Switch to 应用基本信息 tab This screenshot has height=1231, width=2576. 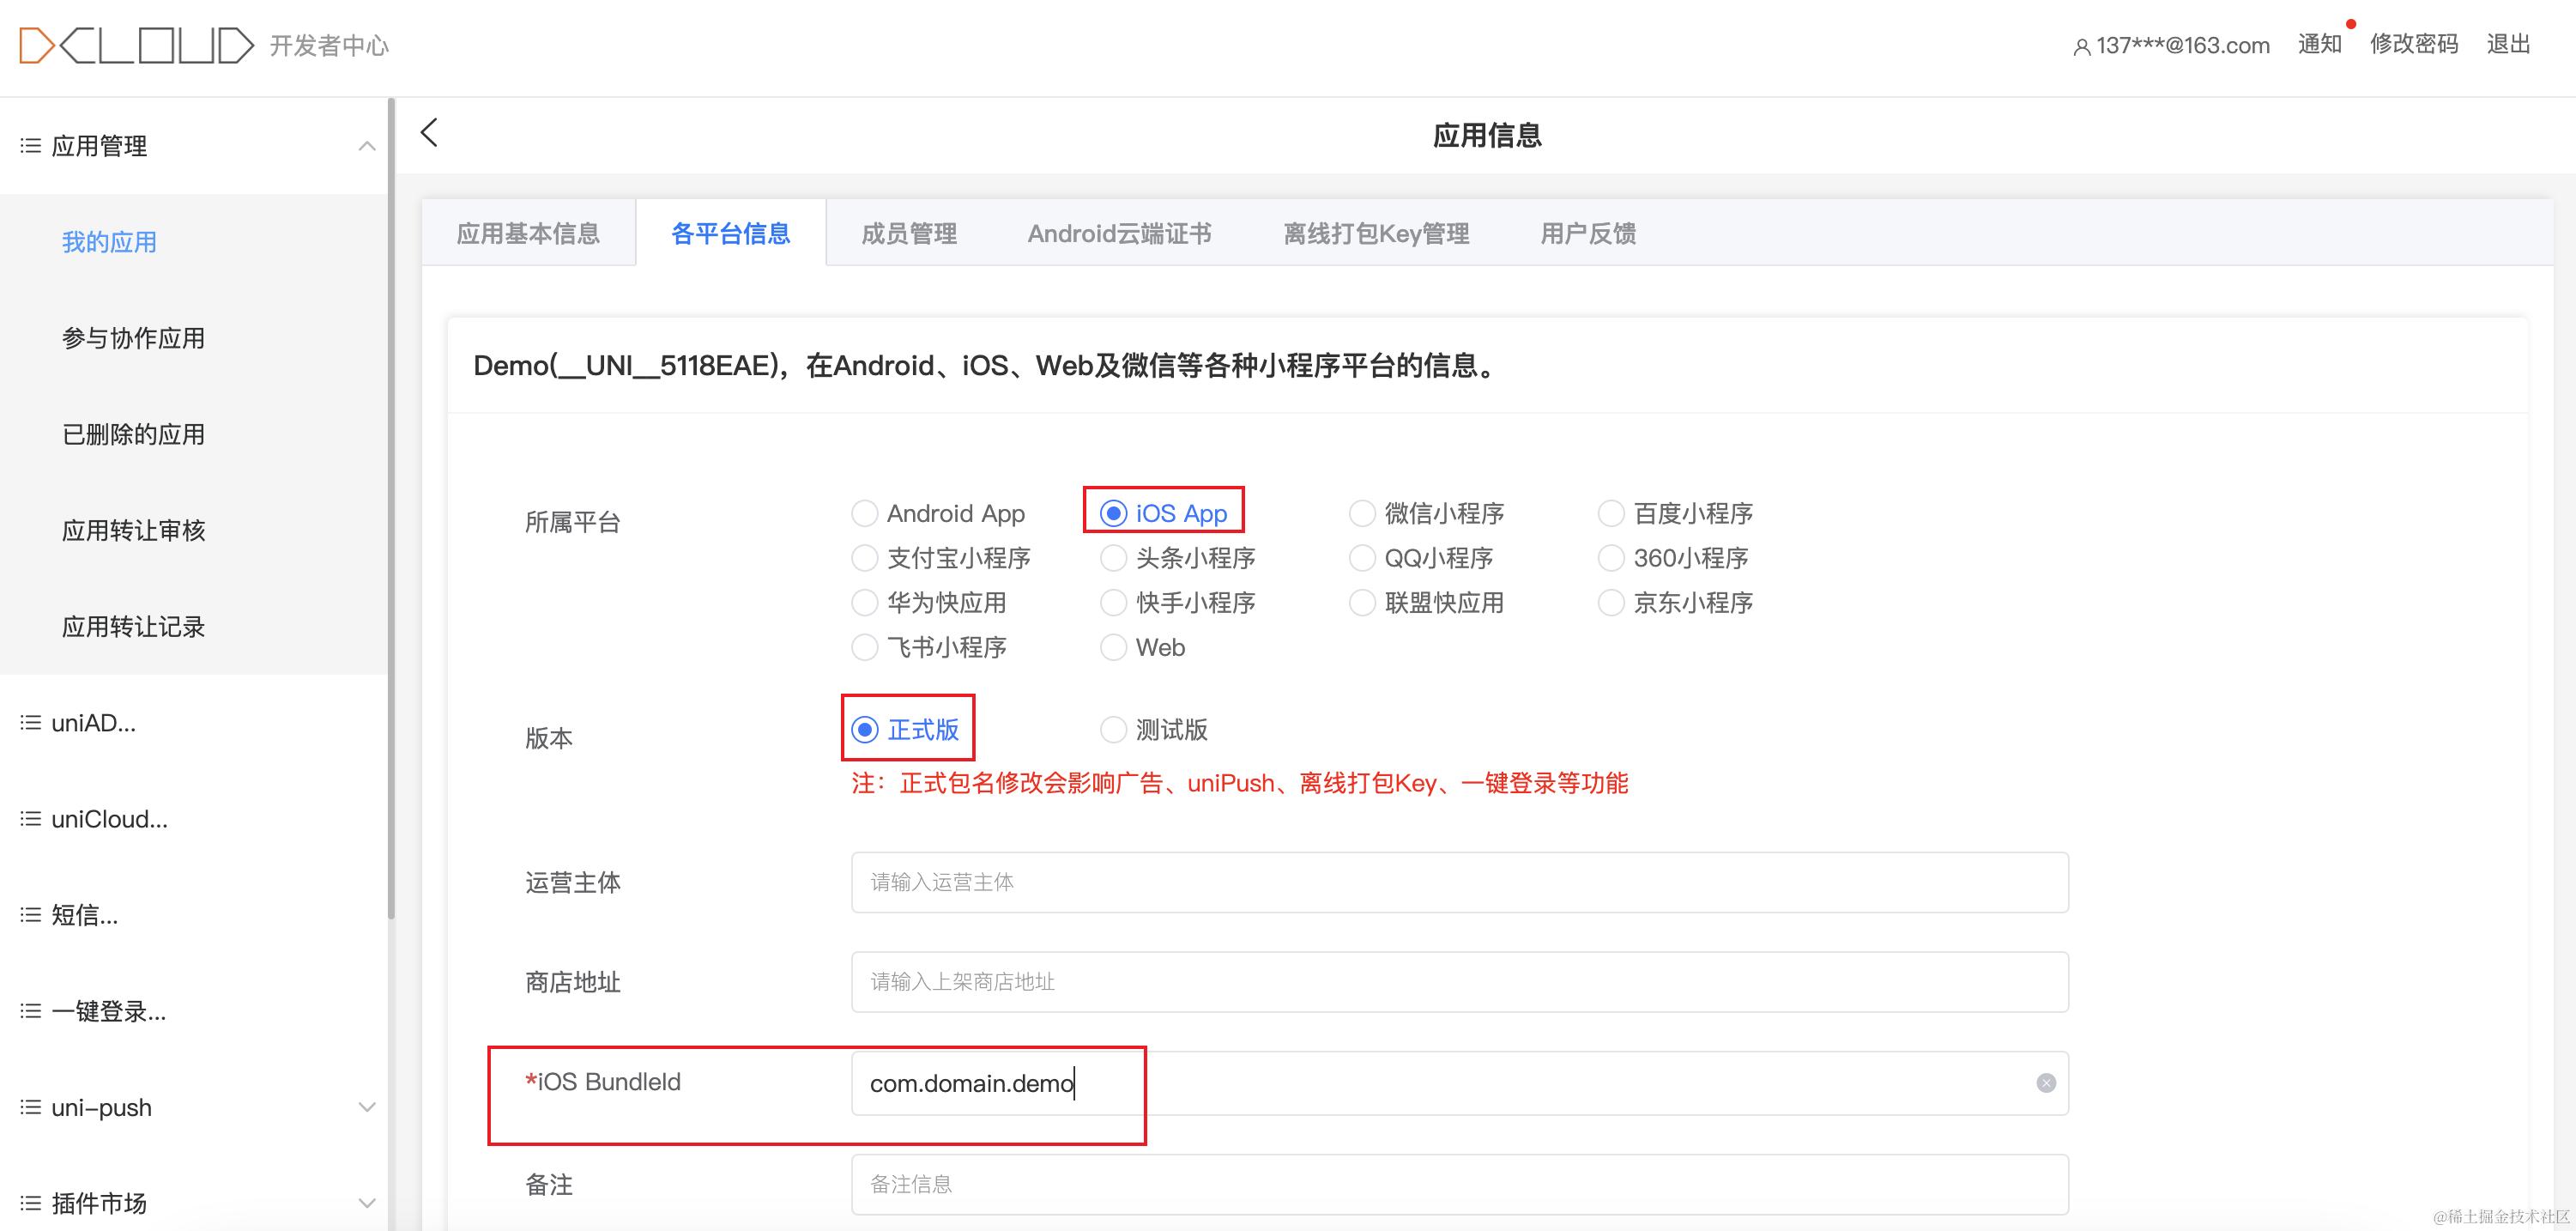[x=528, y=233]
